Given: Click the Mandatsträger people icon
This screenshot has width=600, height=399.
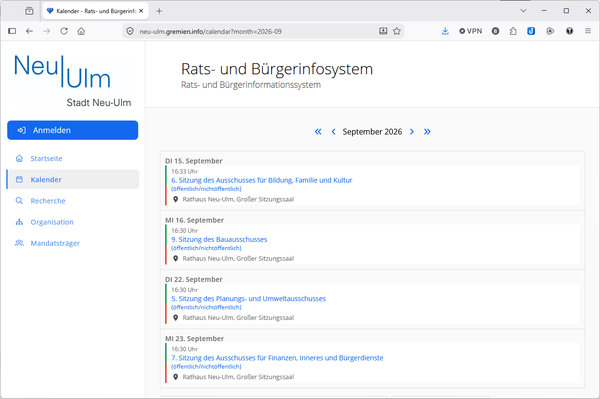Looking at the screenshot, I should click(x=19, y=243).
